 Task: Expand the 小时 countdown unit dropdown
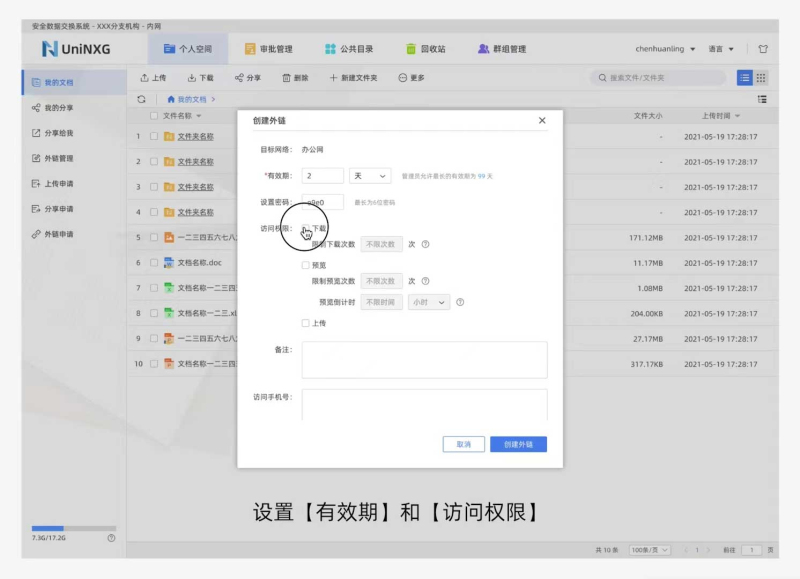[429, 302]
